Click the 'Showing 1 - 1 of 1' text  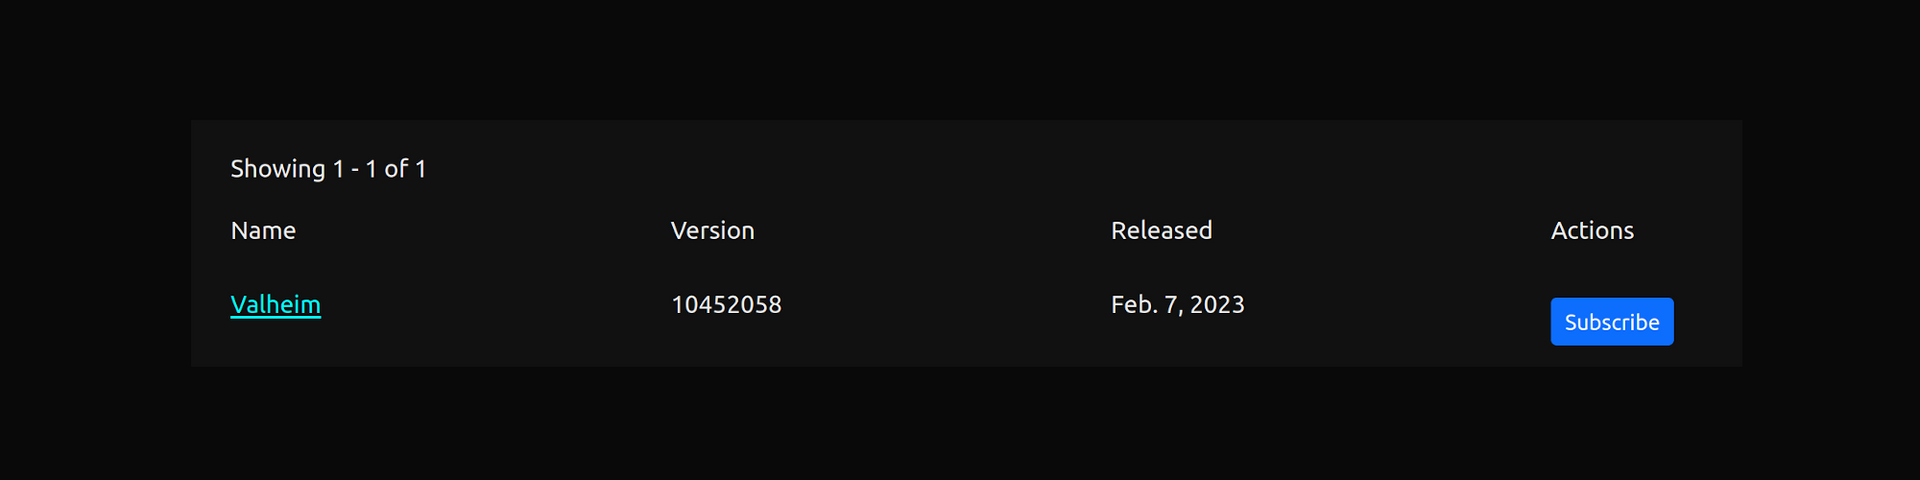coord(328,169)
